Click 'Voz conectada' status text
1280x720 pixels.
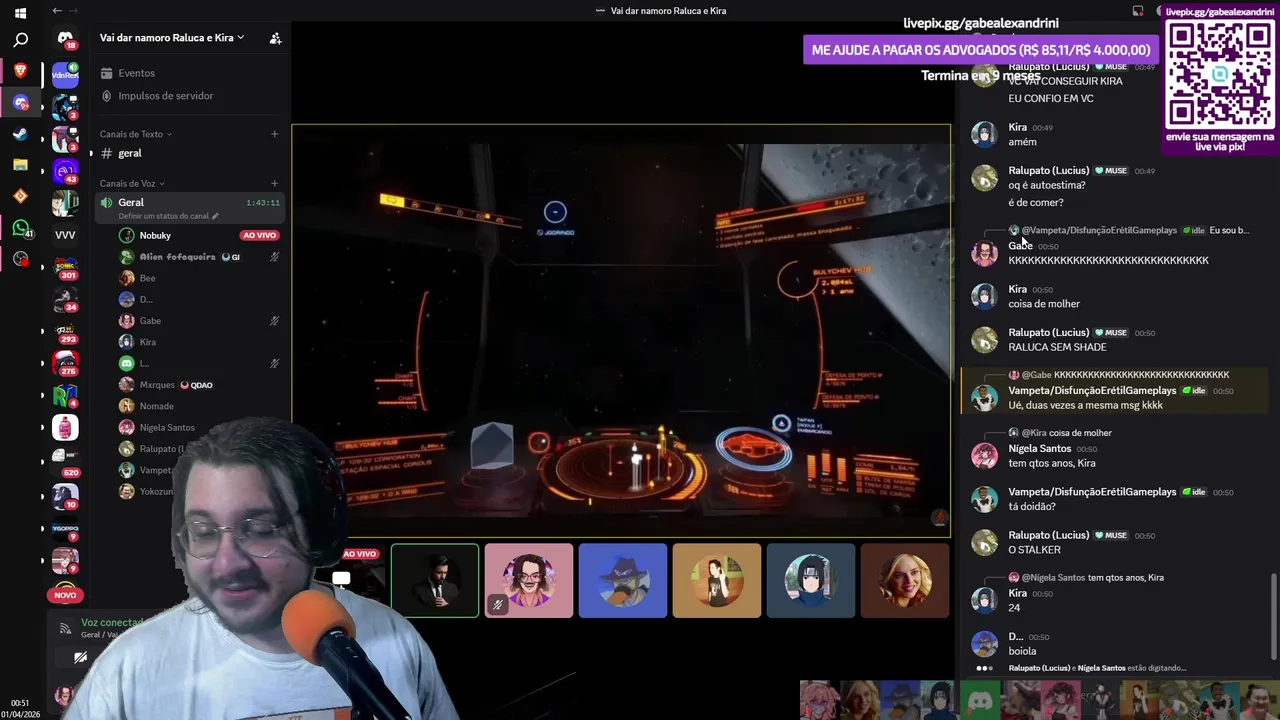pos(113,622)
